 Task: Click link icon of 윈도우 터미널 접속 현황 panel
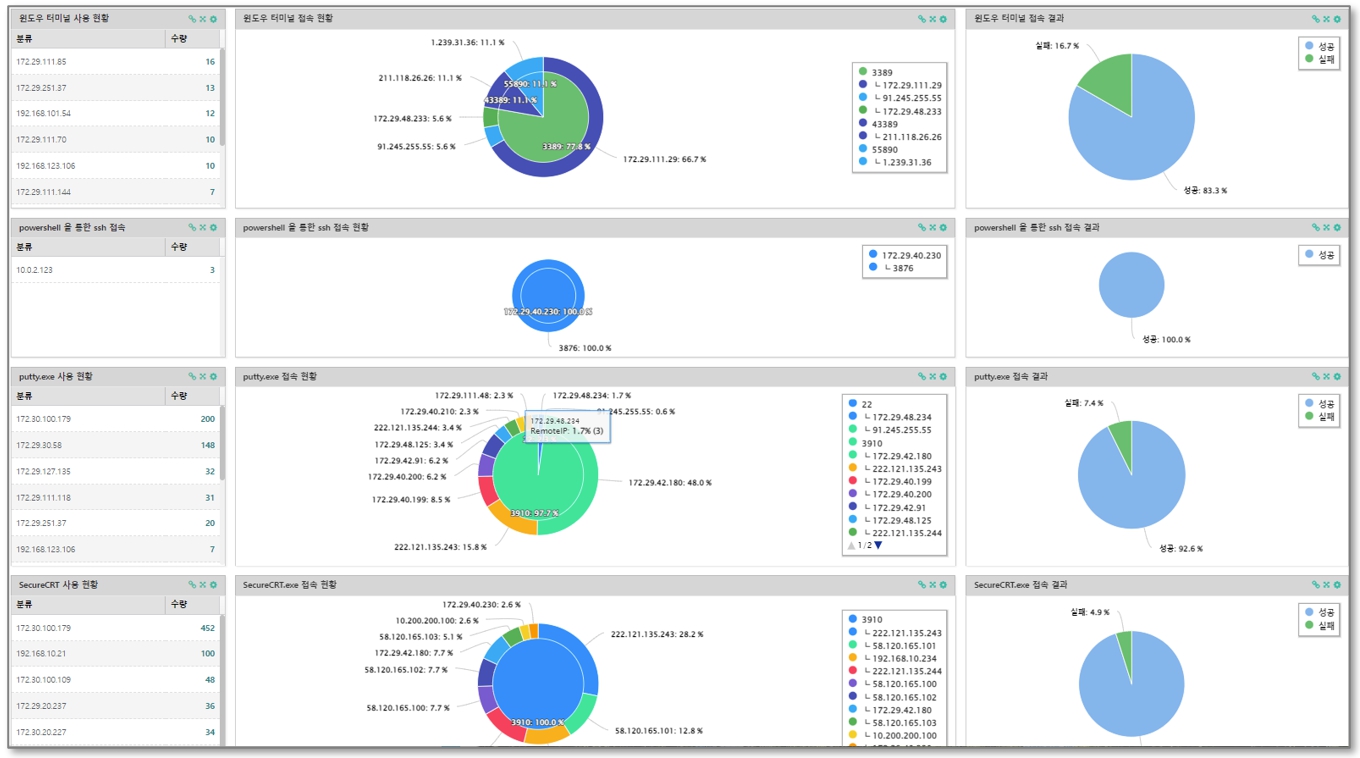point(922,19)
